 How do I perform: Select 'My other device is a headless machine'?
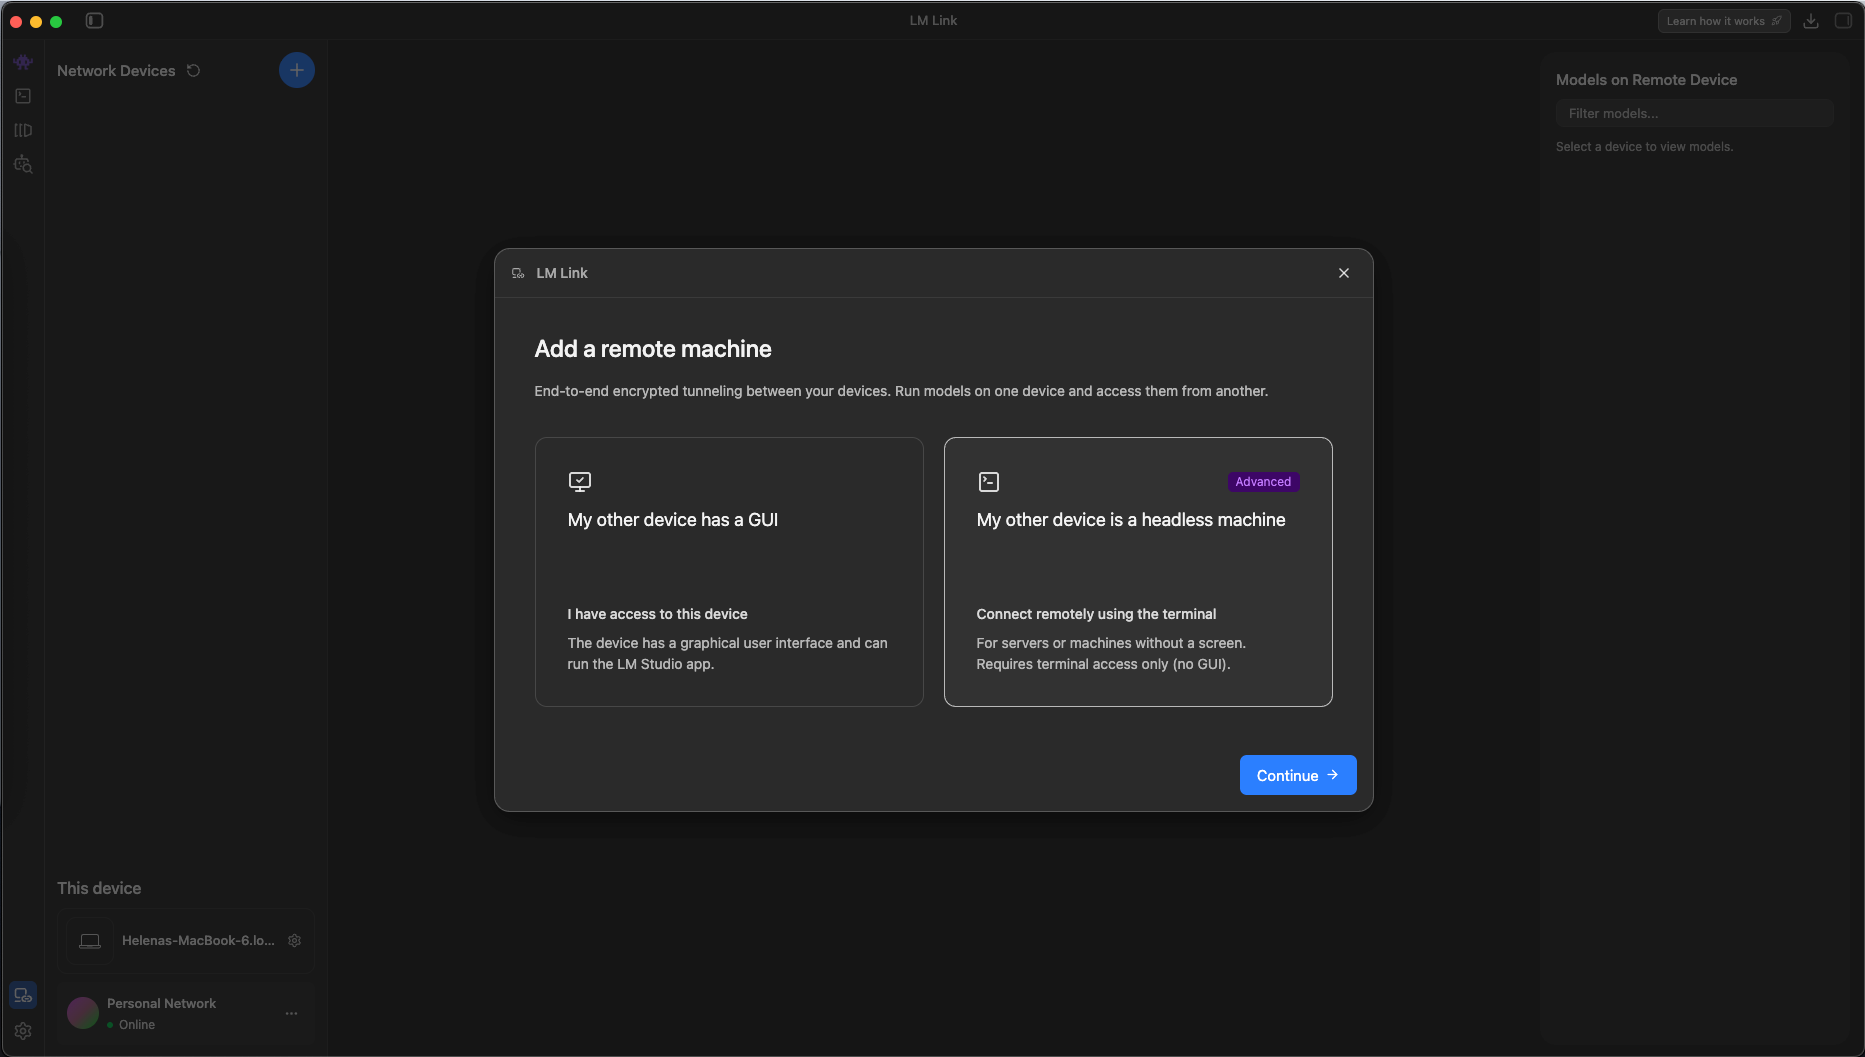click(x=1137, y=572)
